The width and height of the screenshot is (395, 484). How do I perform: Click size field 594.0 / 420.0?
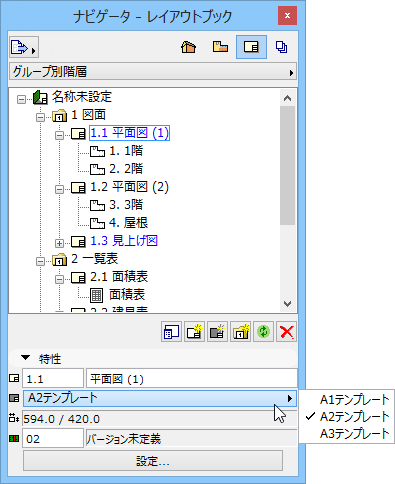click(160, 419)
